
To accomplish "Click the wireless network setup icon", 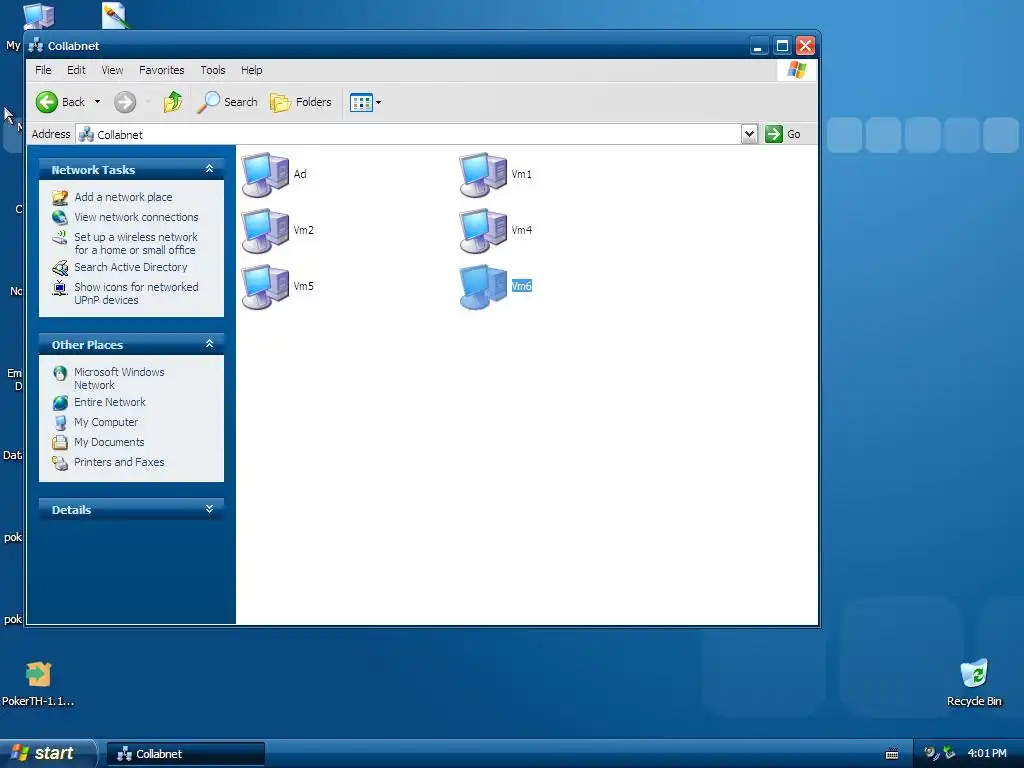I will click(60, 238).
